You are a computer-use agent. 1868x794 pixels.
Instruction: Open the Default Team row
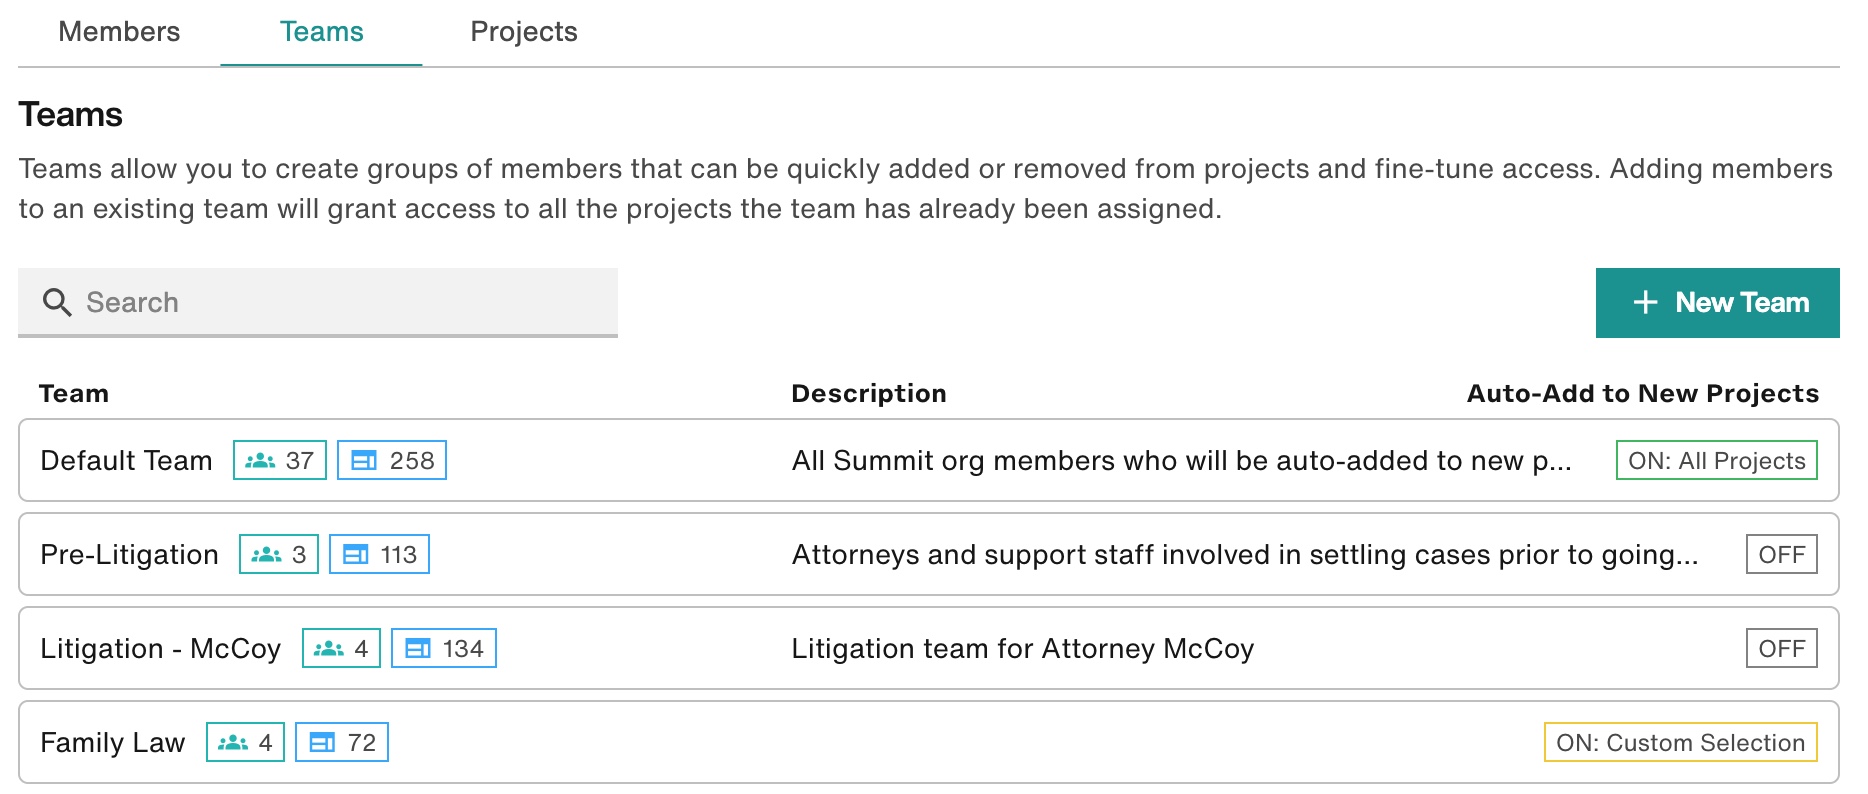pos(928,460)
